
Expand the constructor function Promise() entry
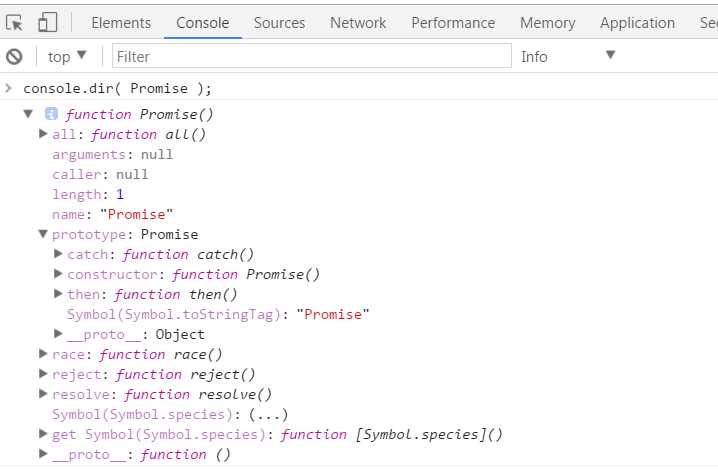58,274
